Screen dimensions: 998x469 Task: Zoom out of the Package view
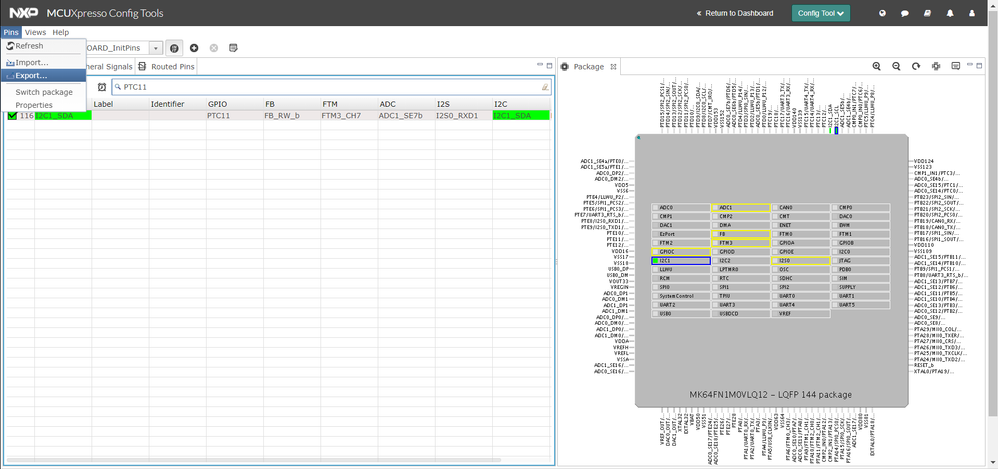(896, 66)
